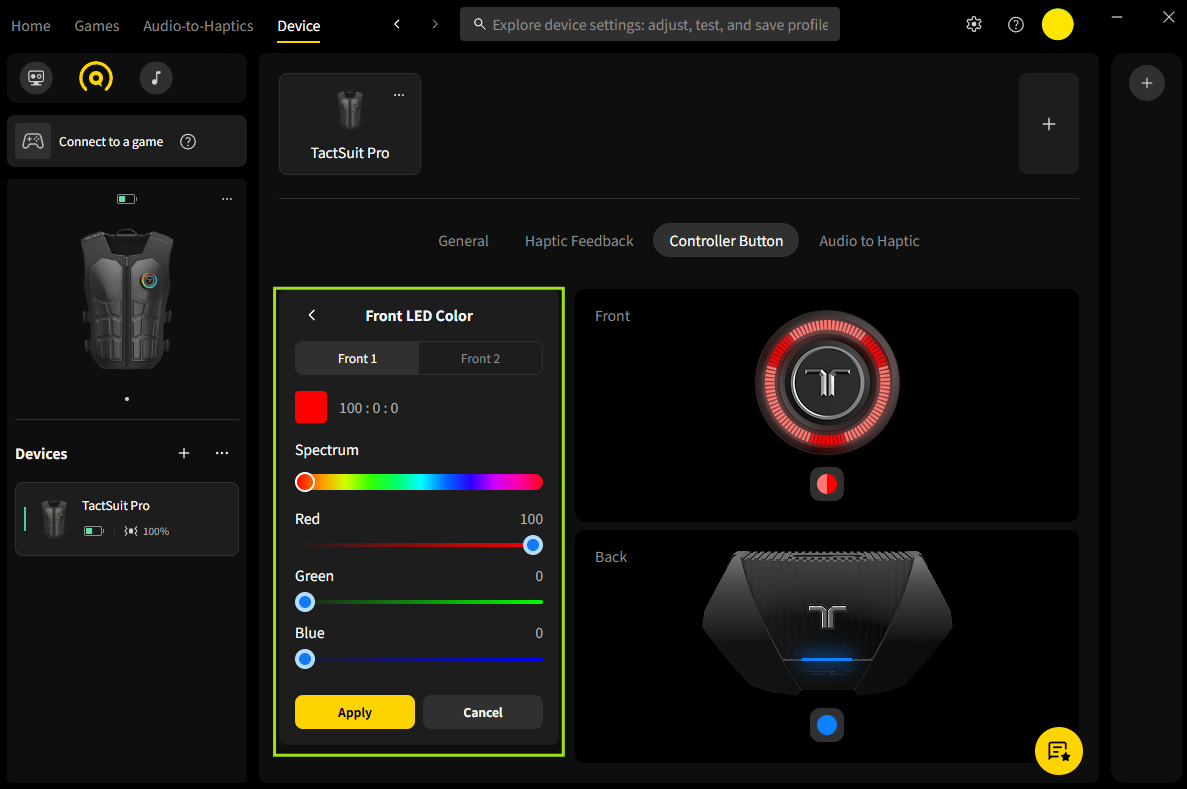1187x789 pixels.
Task: Add a device using Devices plus icon
Action: pyautogui.click(x=184, y=453)
